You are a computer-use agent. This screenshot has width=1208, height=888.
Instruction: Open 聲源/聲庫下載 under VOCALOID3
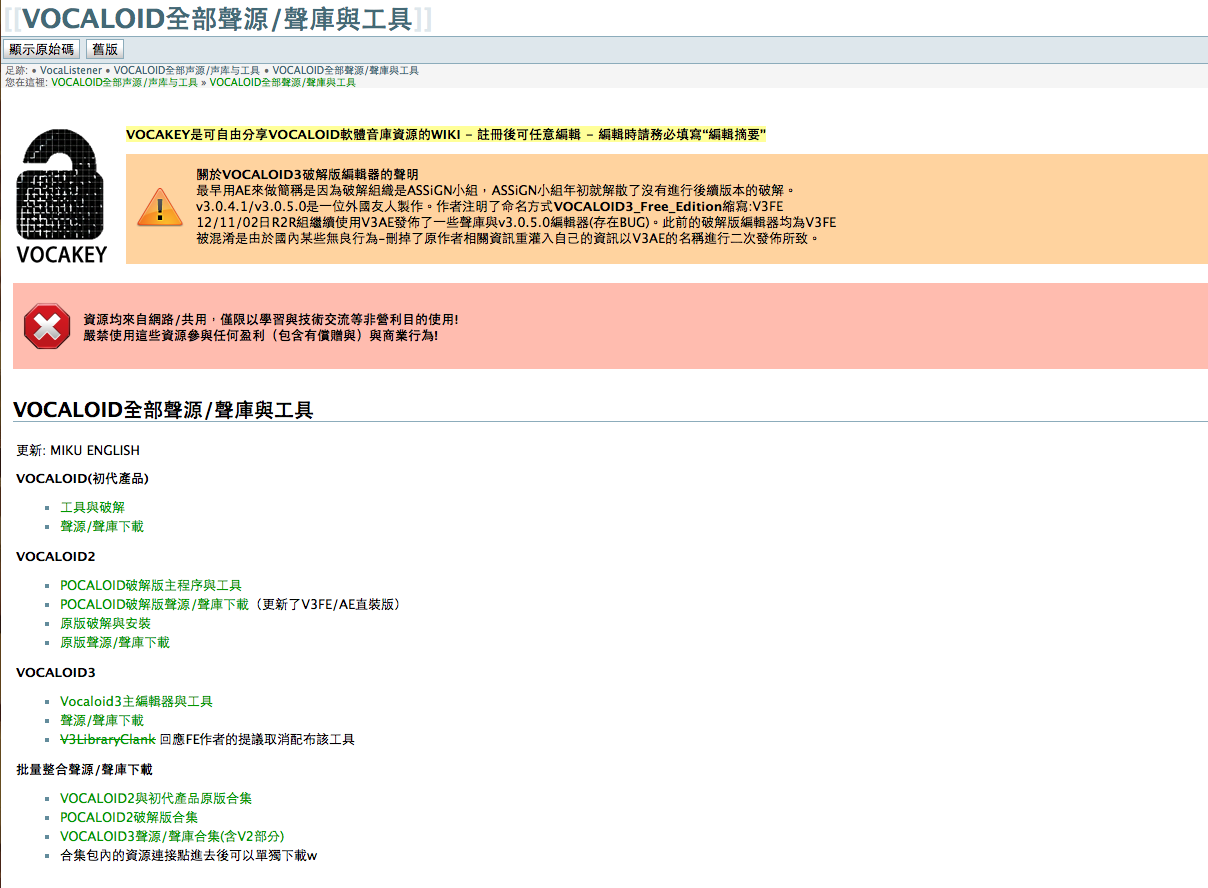point(102,720)
